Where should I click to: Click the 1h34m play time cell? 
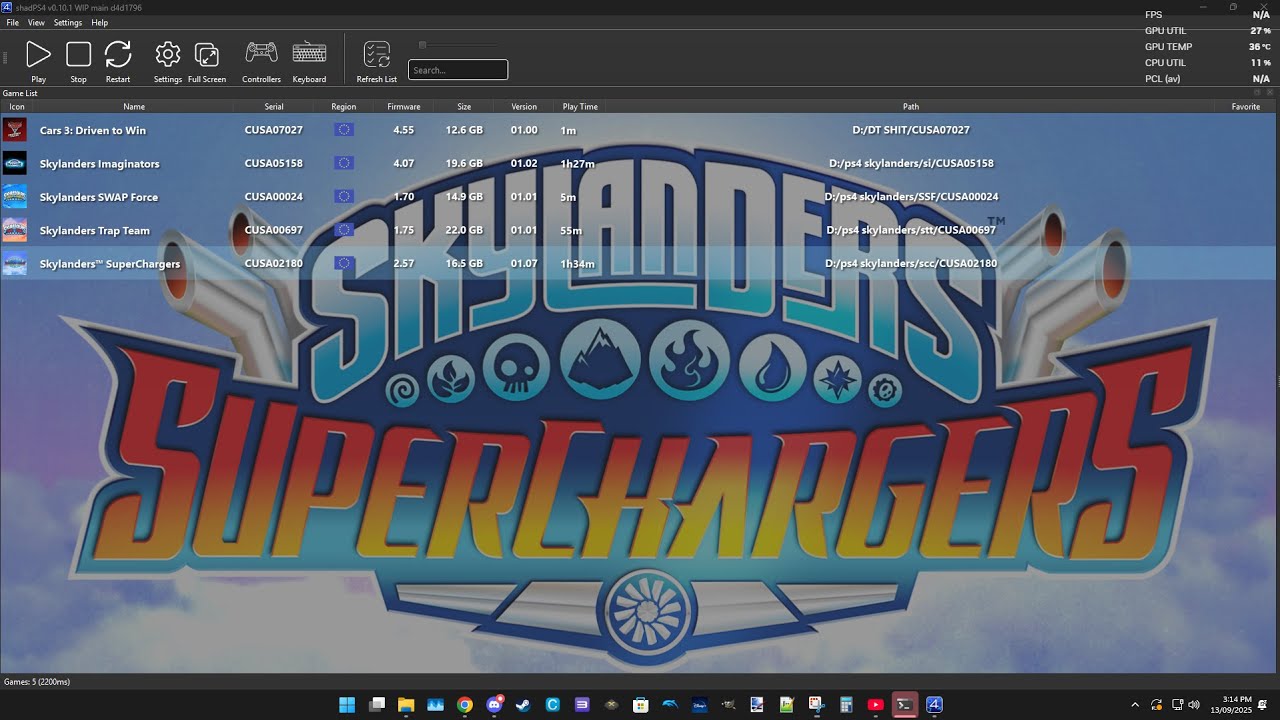pos(577,264)
